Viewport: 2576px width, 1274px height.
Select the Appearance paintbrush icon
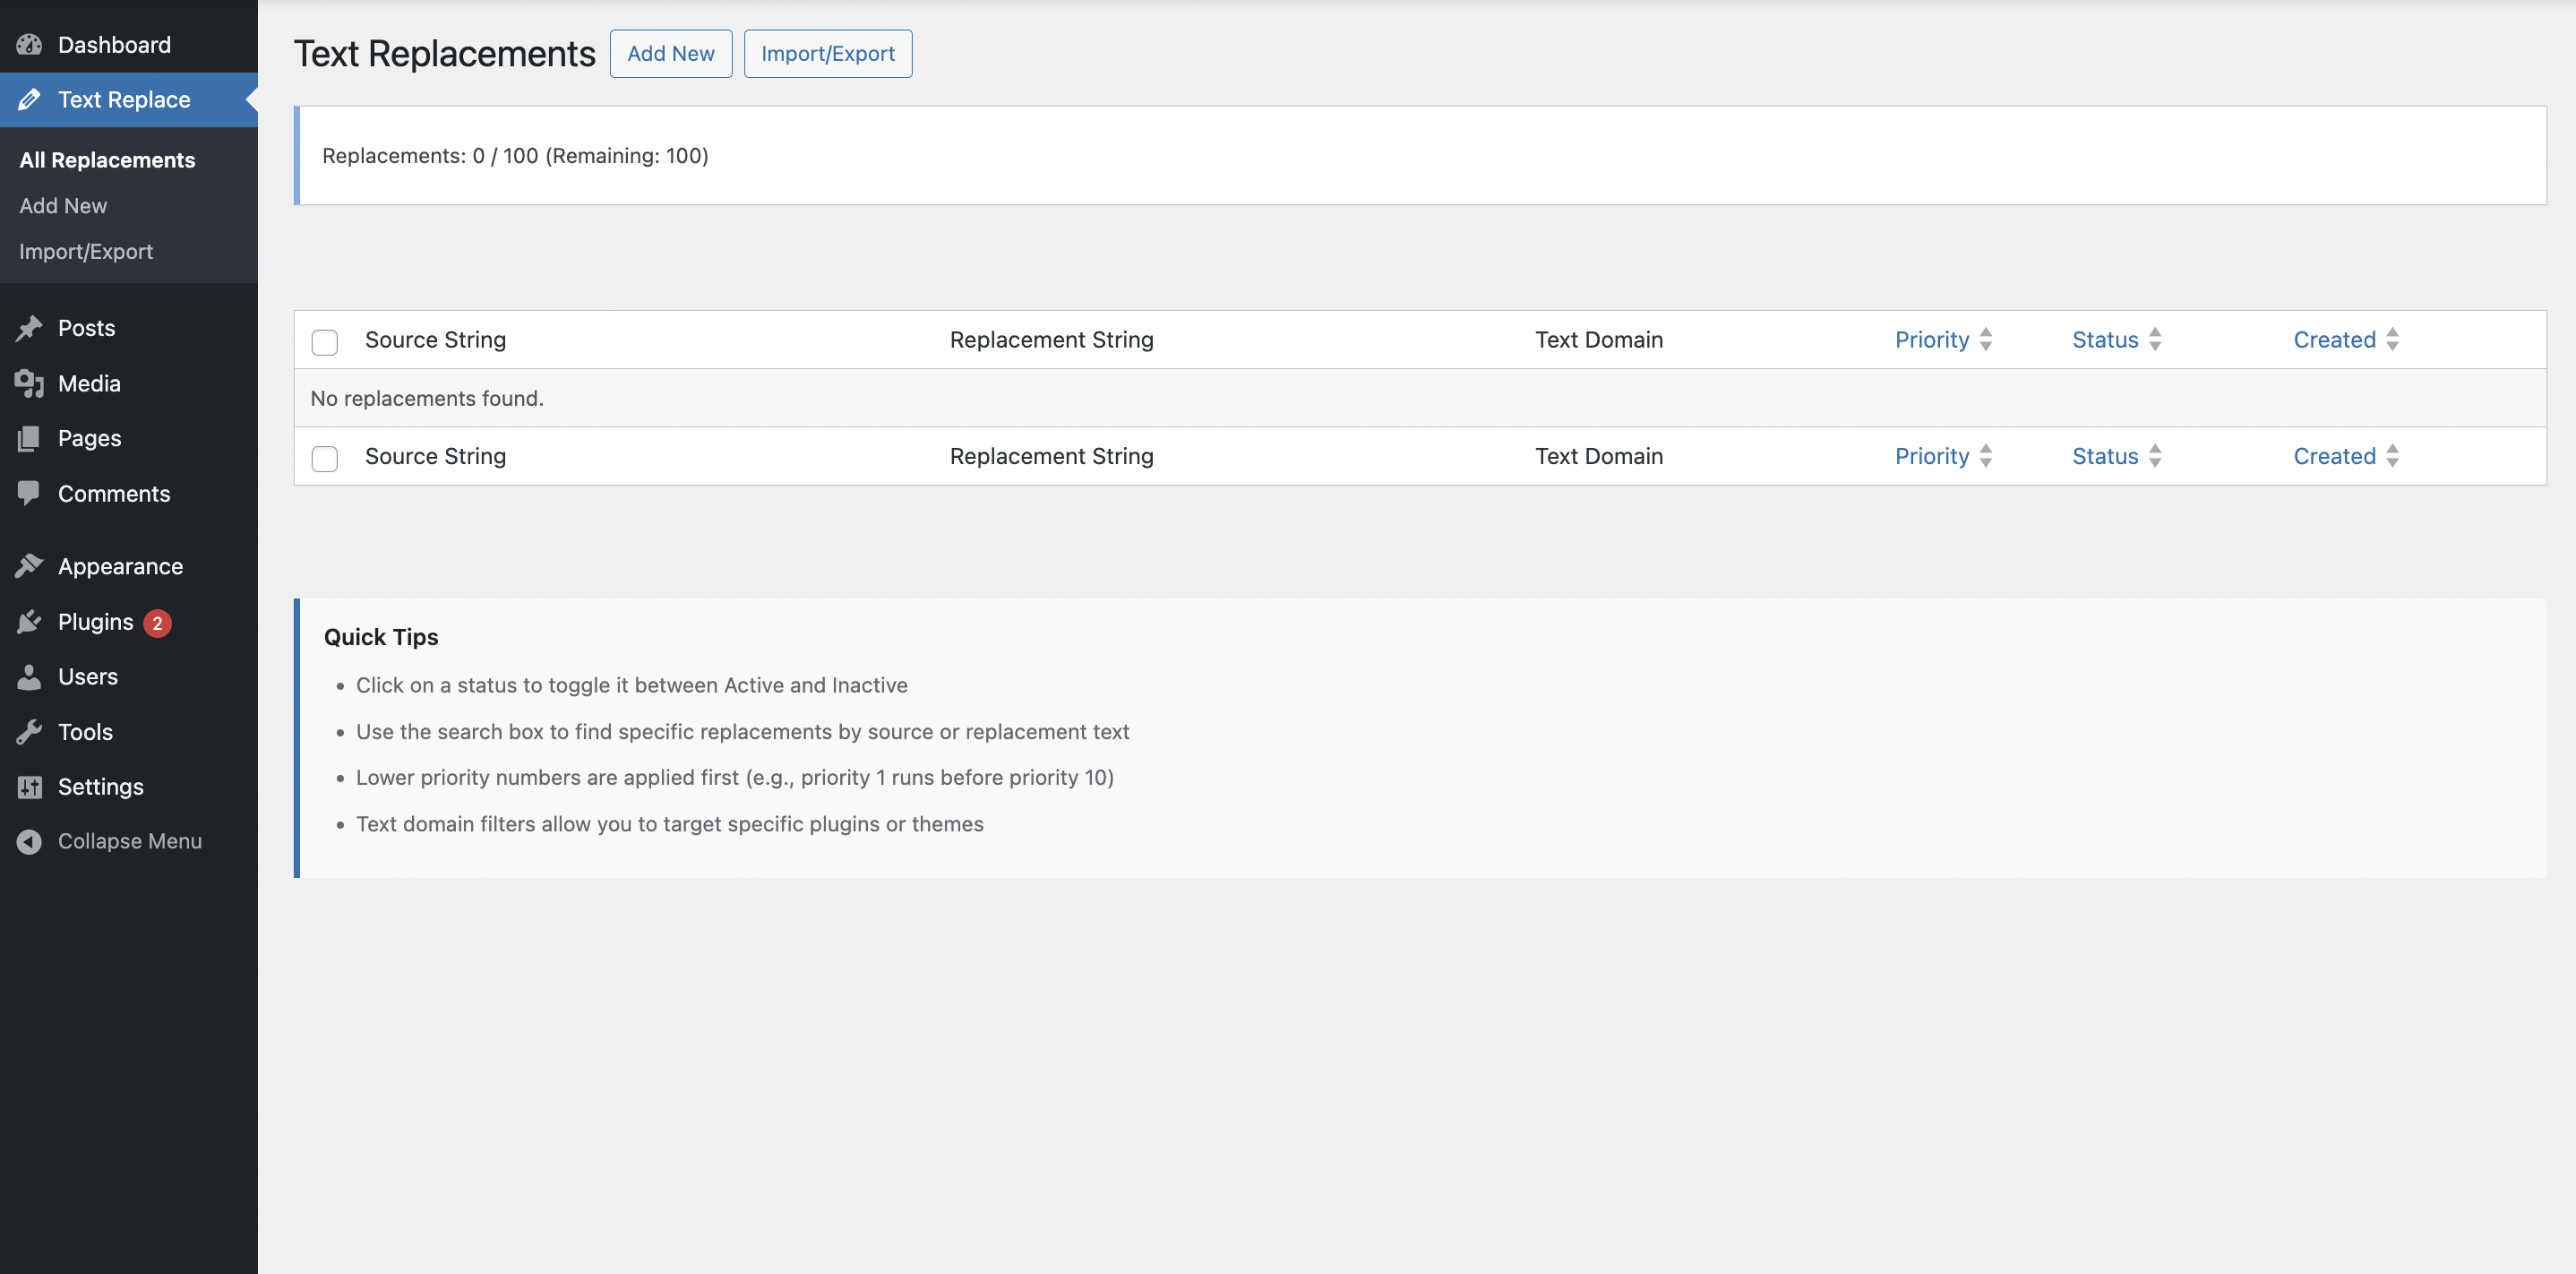coord(29,565)
